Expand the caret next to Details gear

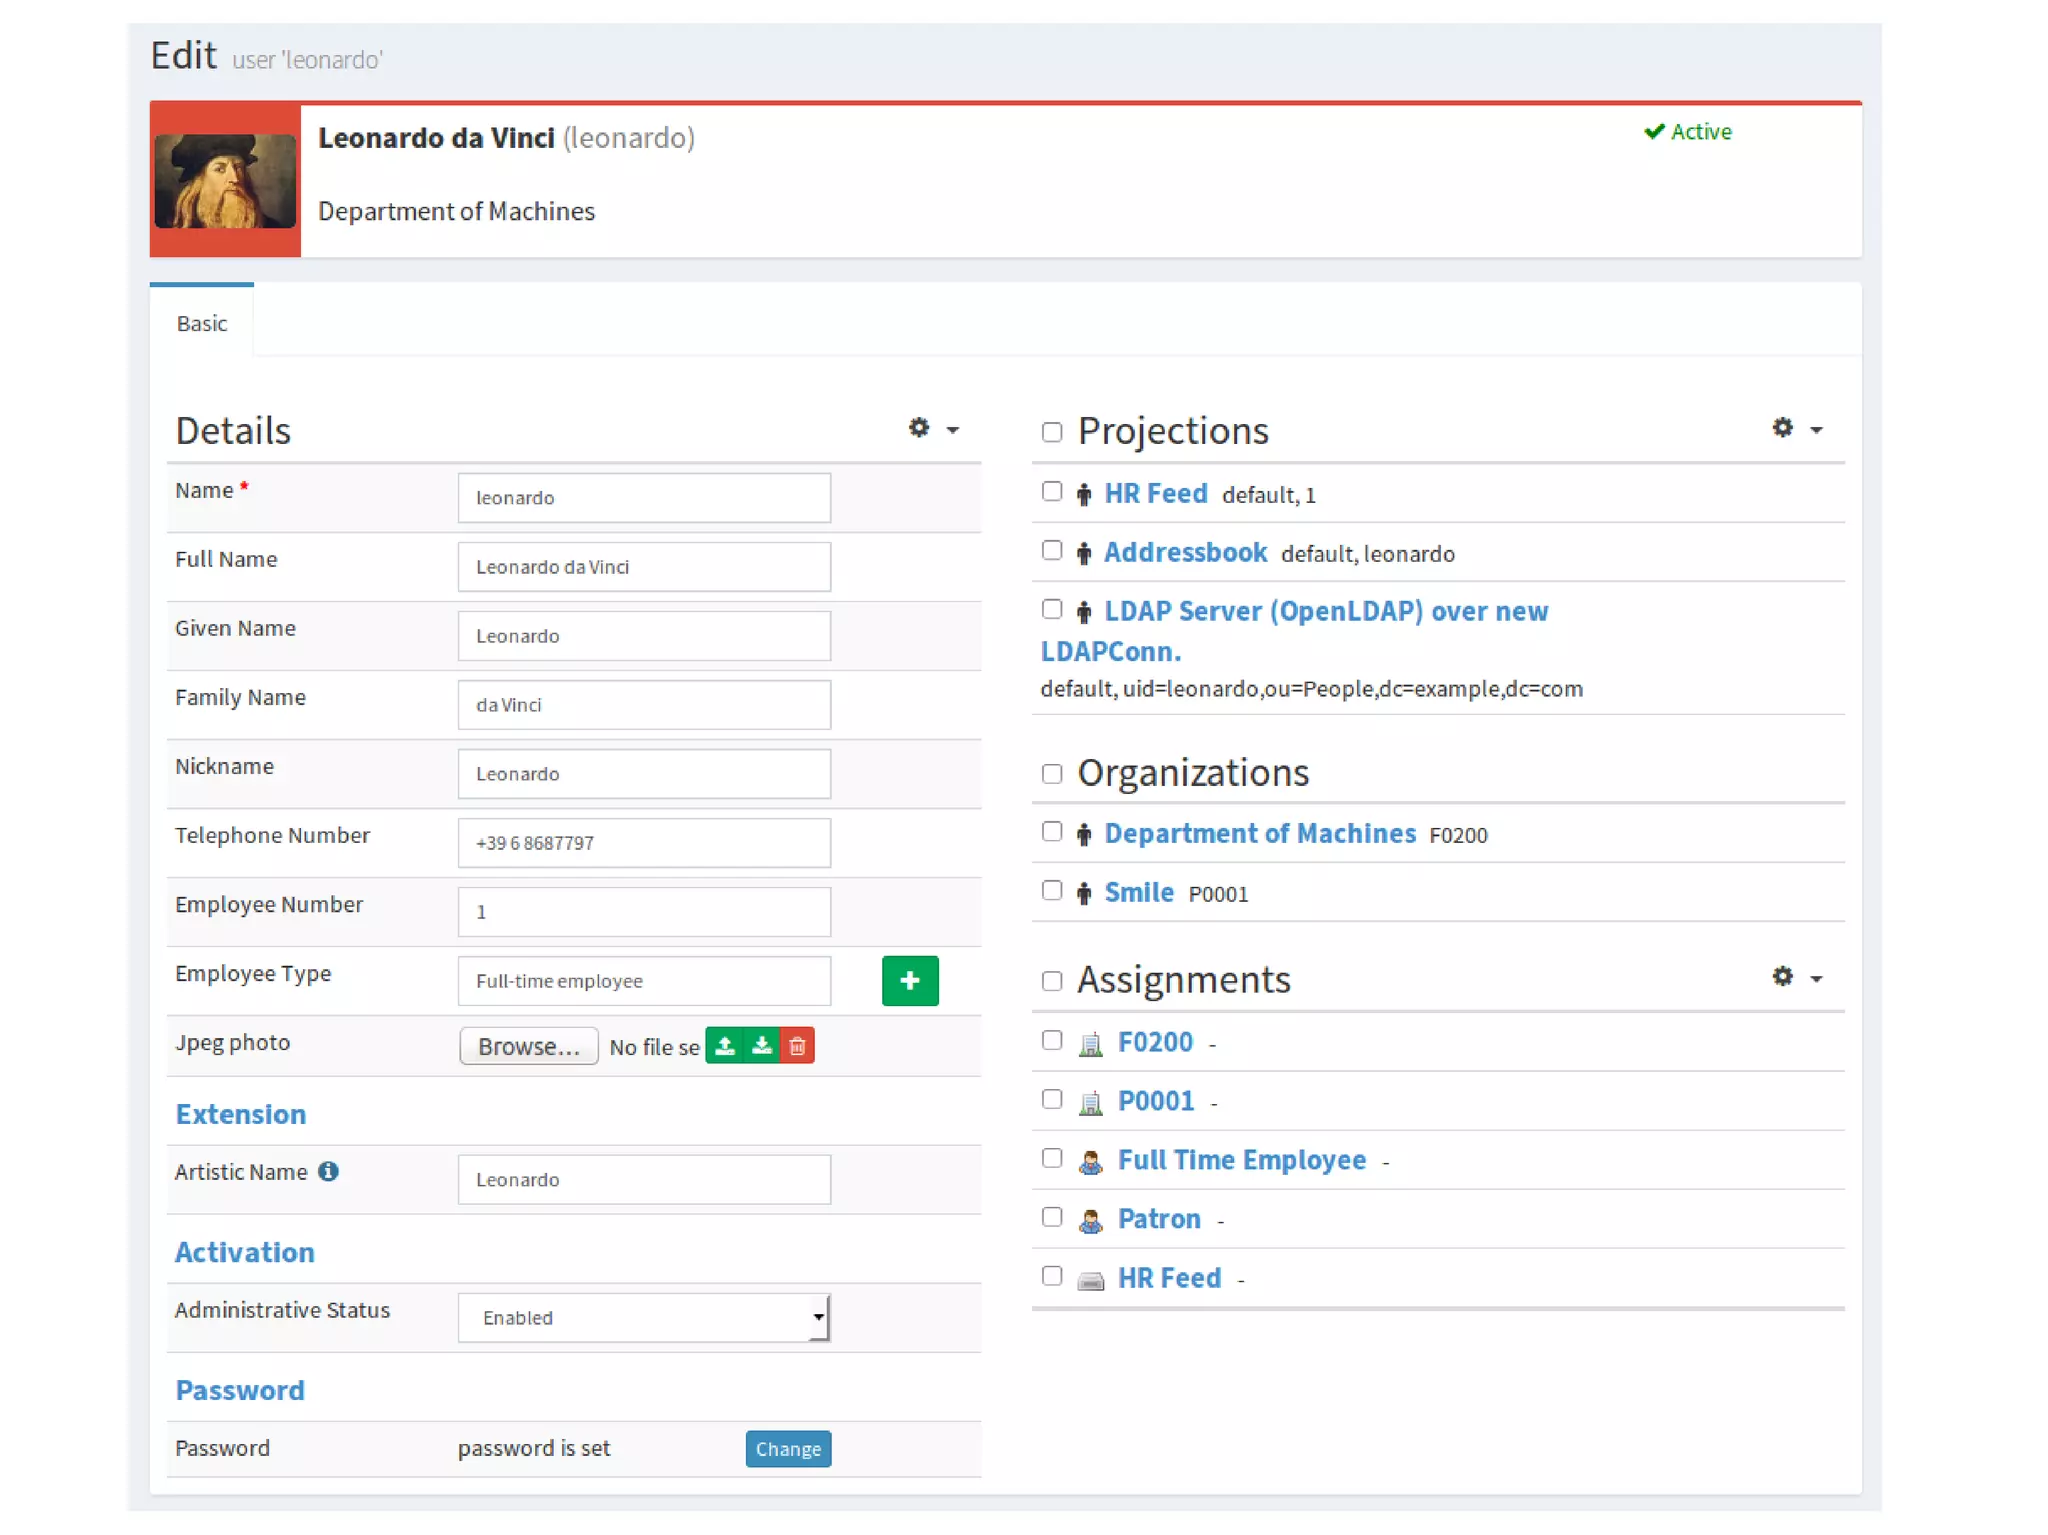point(953,430)
